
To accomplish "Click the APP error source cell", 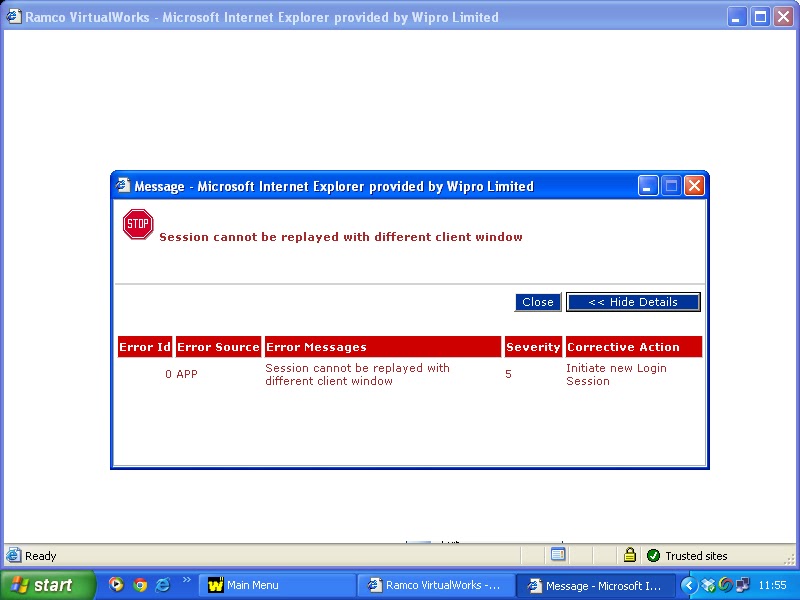I will (x=187, y=374).
